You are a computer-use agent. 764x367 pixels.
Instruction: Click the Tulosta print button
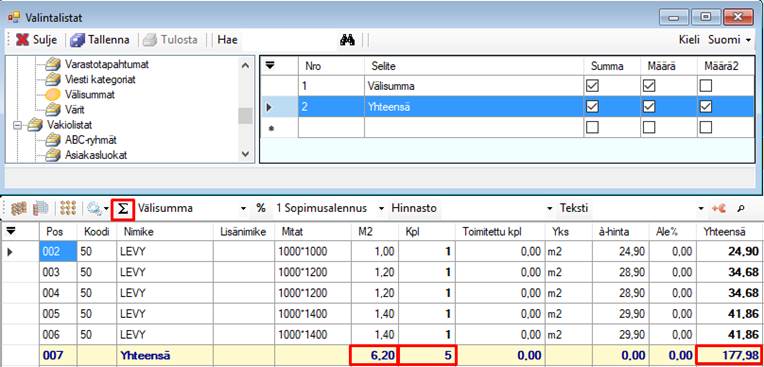click(171, 40)
